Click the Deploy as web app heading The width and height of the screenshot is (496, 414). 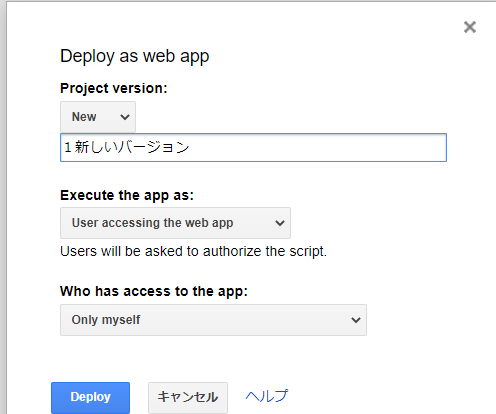point(135,56)
